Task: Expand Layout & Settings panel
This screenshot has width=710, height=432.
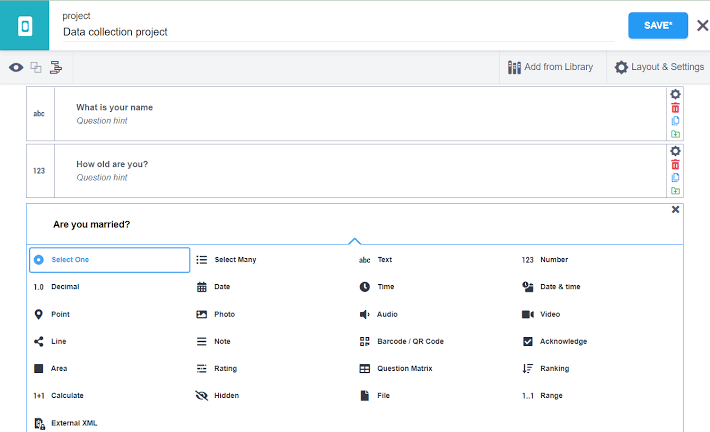Action: pyautogui.click(x=658, y=67)
